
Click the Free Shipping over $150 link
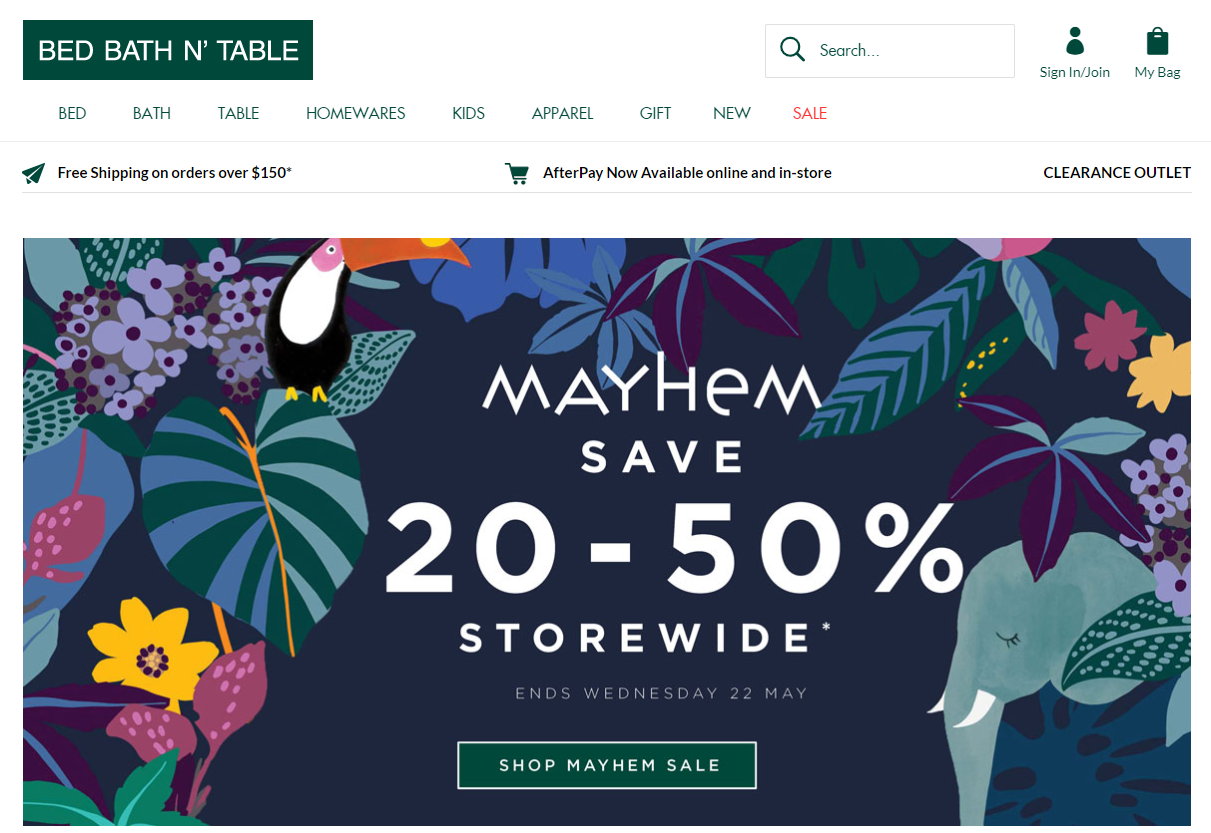tap(175, 173)
